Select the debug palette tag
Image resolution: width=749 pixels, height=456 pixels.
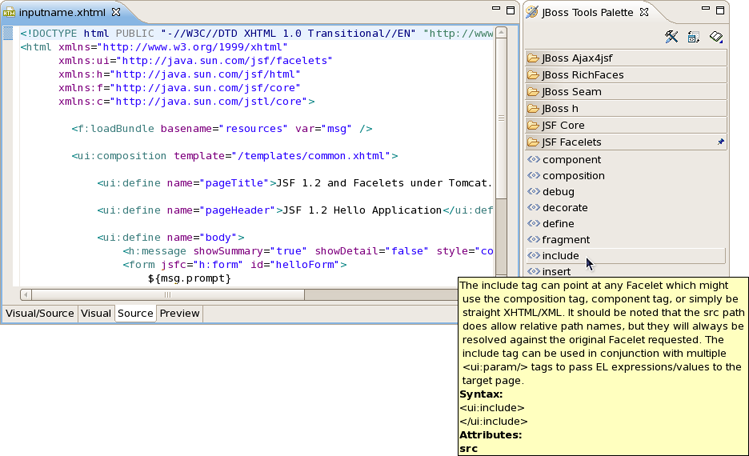(x=626, y=191)
